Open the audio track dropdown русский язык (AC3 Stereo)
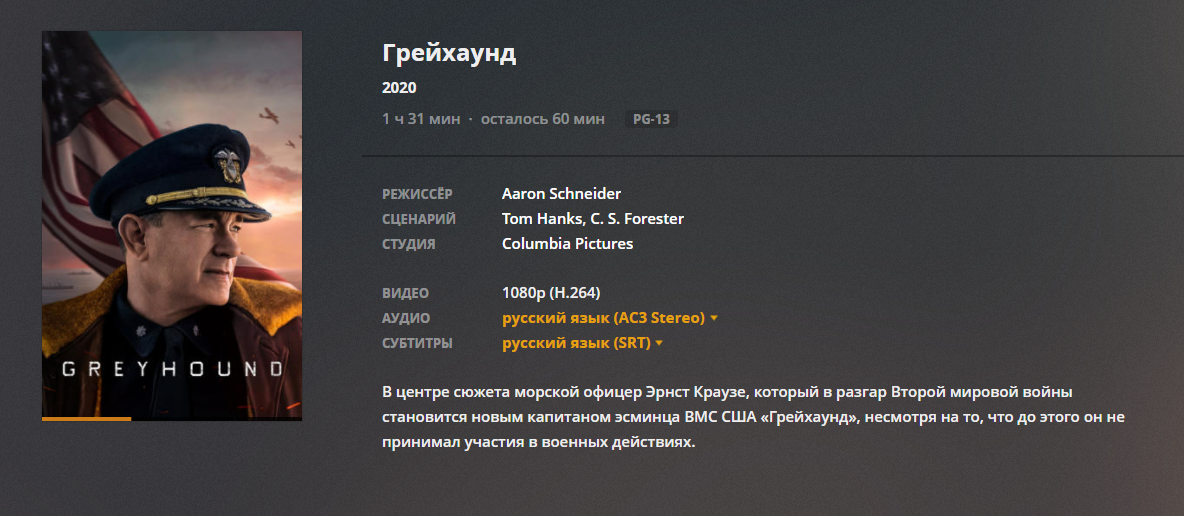1184x516 pixels. 603,318
